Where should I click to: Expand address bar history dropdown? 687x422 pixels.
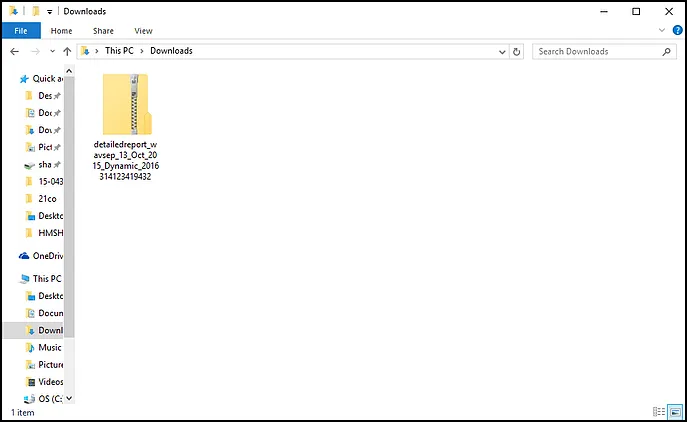[502, 52]
